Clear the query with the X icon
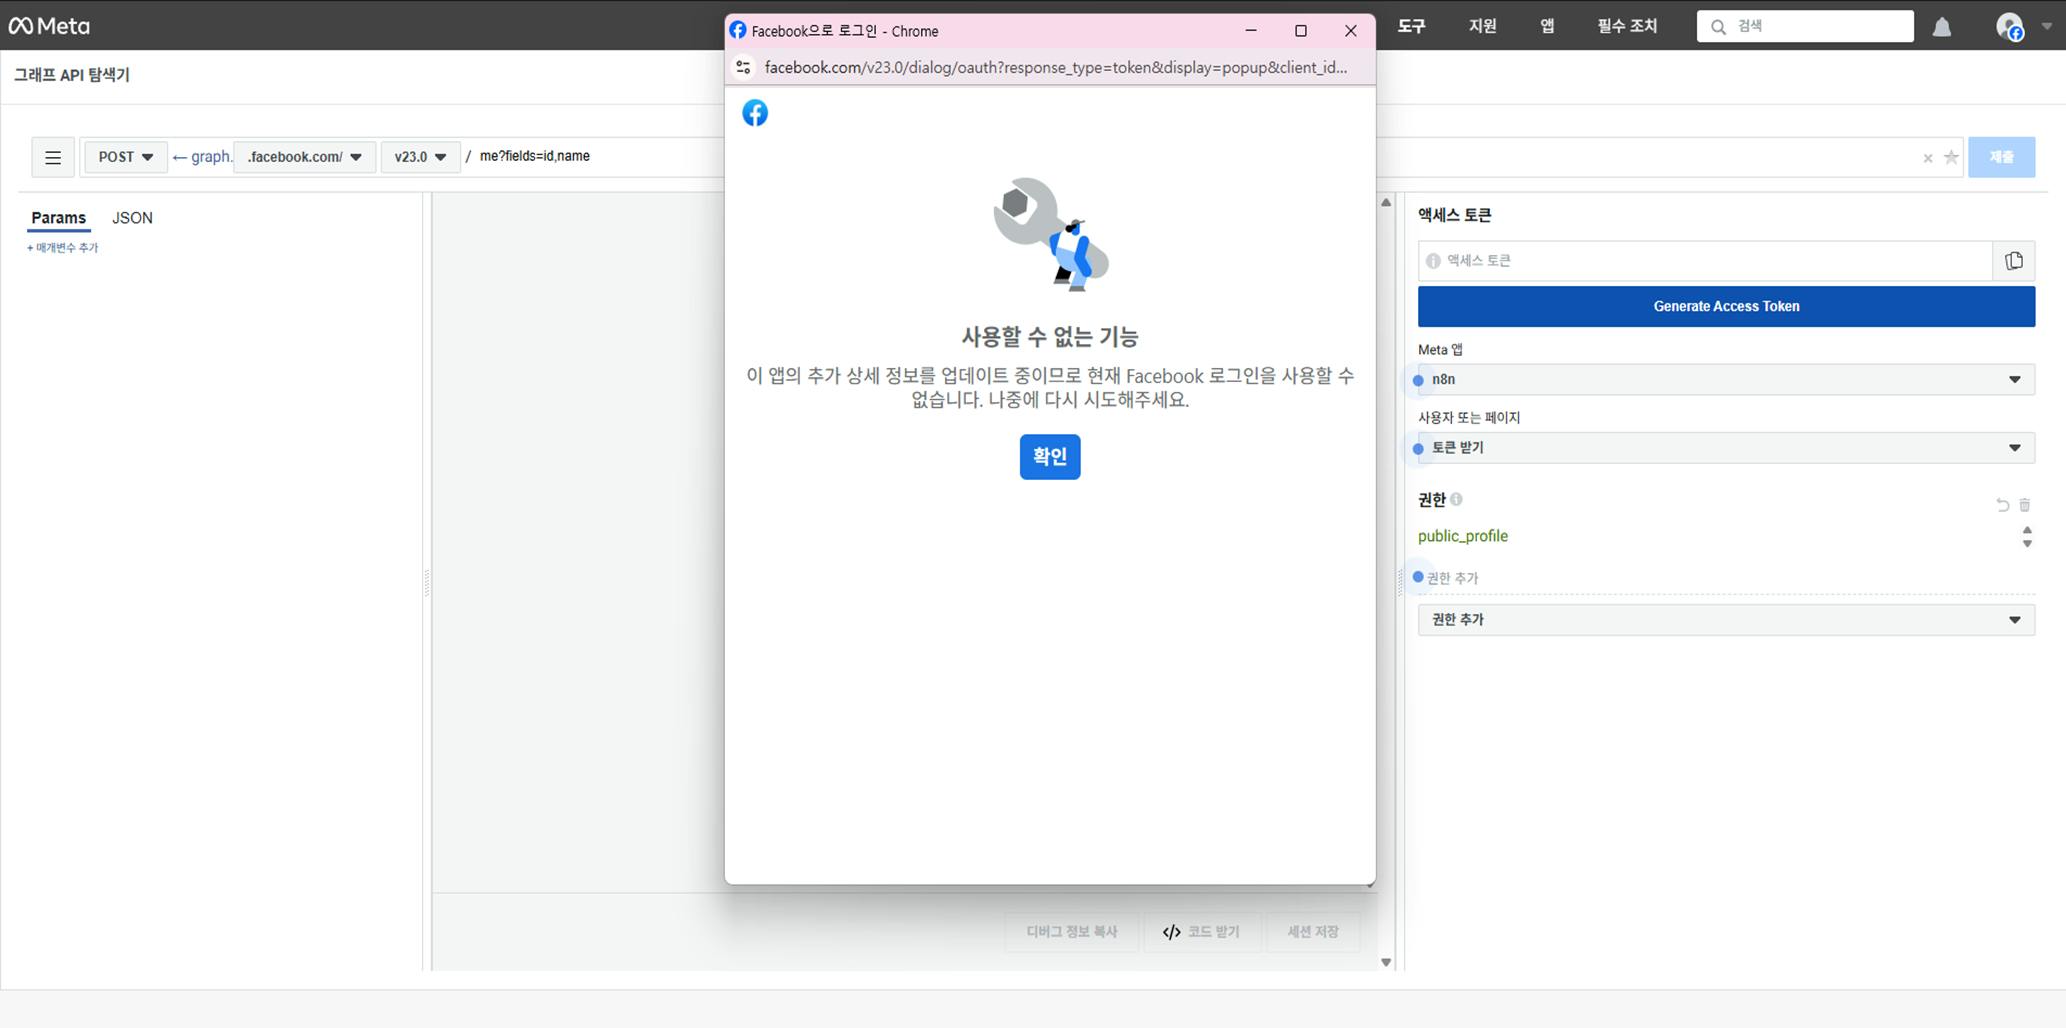 pyautogui.click(x=1928, y=158)
